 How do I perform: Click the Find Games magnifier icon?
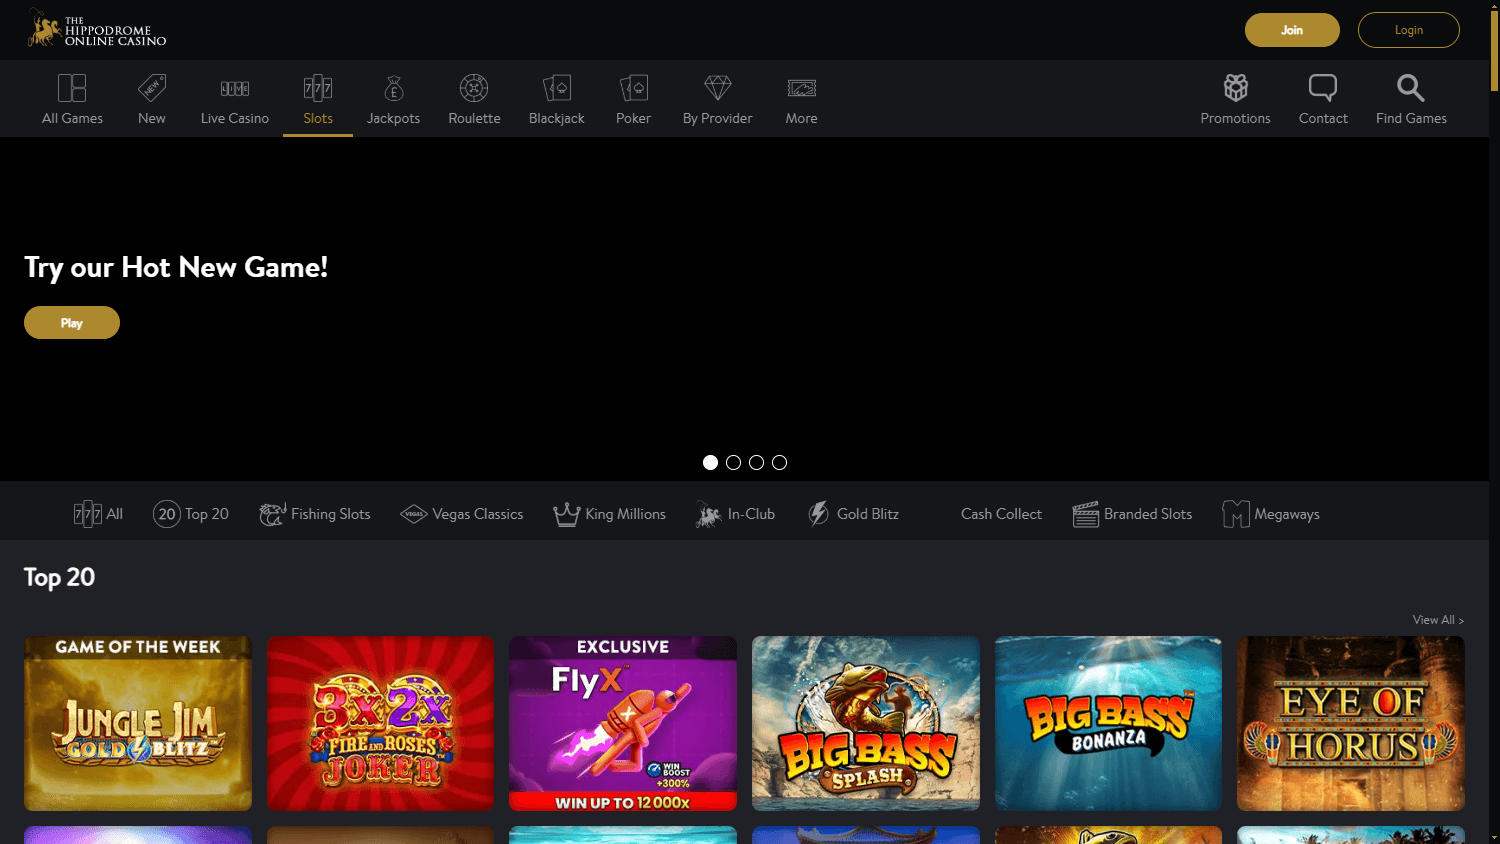pos(1409,87)
